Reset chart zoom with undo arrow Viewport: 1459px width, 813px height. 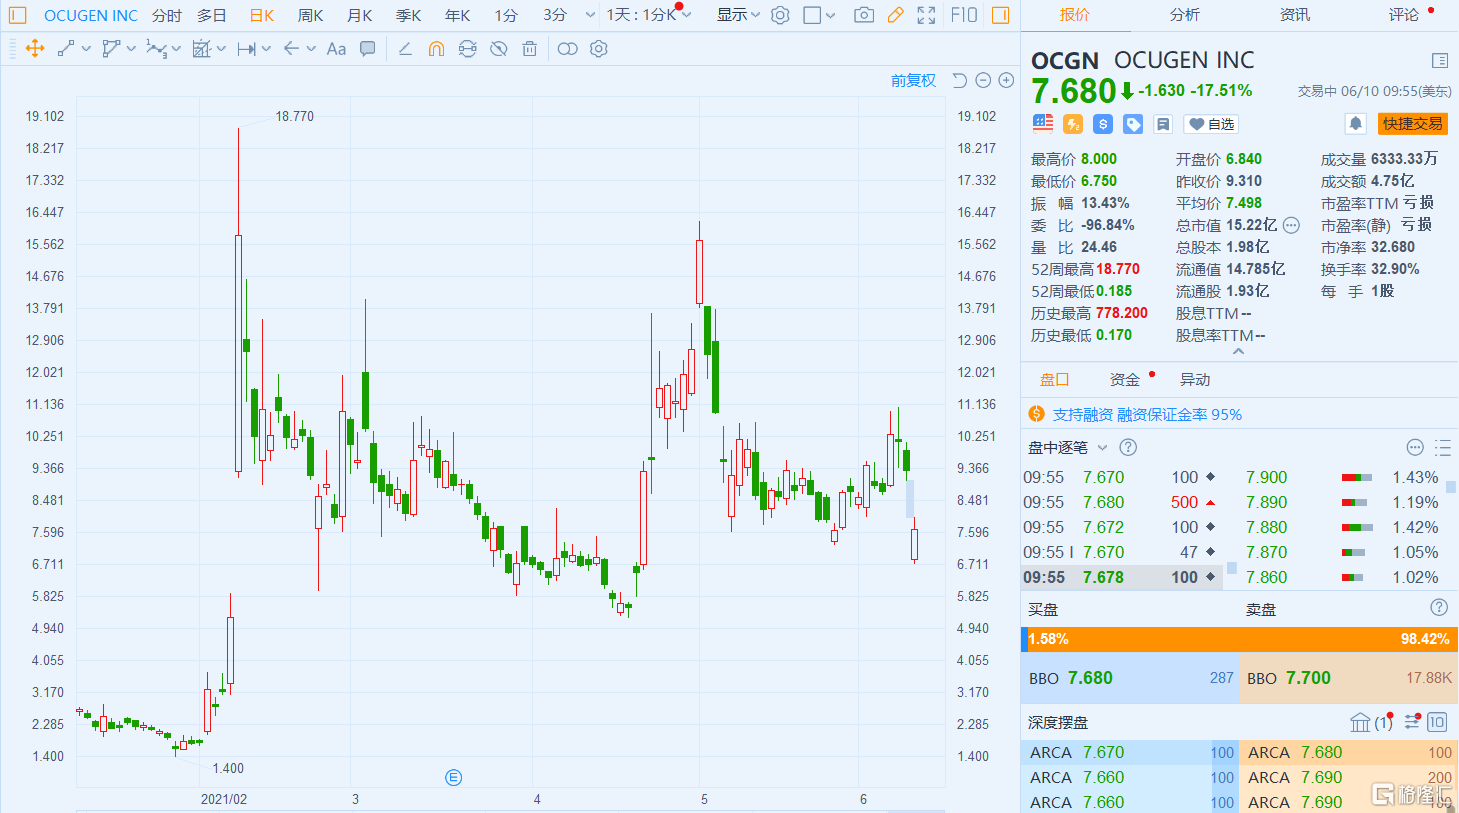[959, 80]
